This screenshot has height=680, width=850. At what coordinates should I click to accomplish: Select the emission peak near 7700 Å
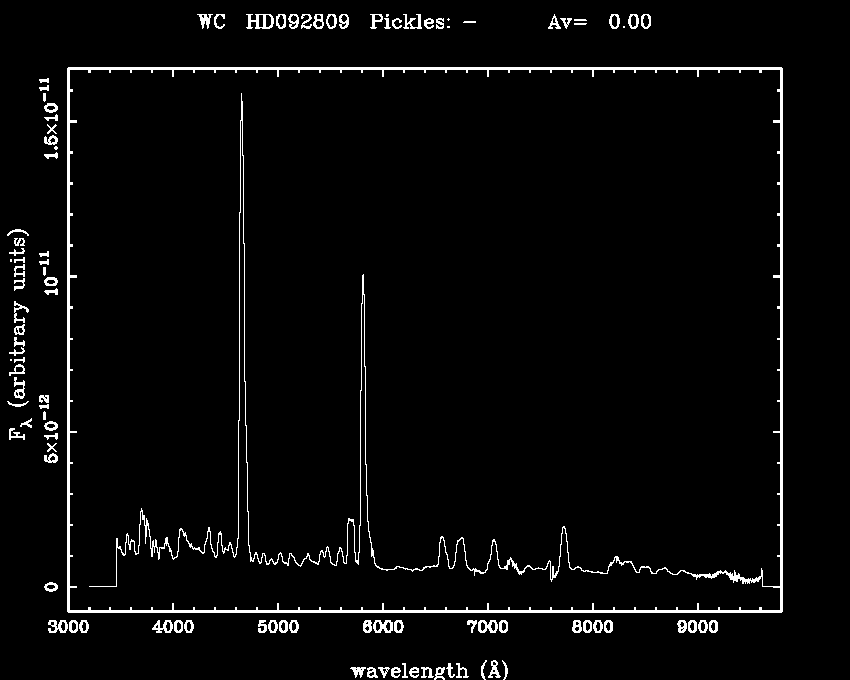(564, 529)
